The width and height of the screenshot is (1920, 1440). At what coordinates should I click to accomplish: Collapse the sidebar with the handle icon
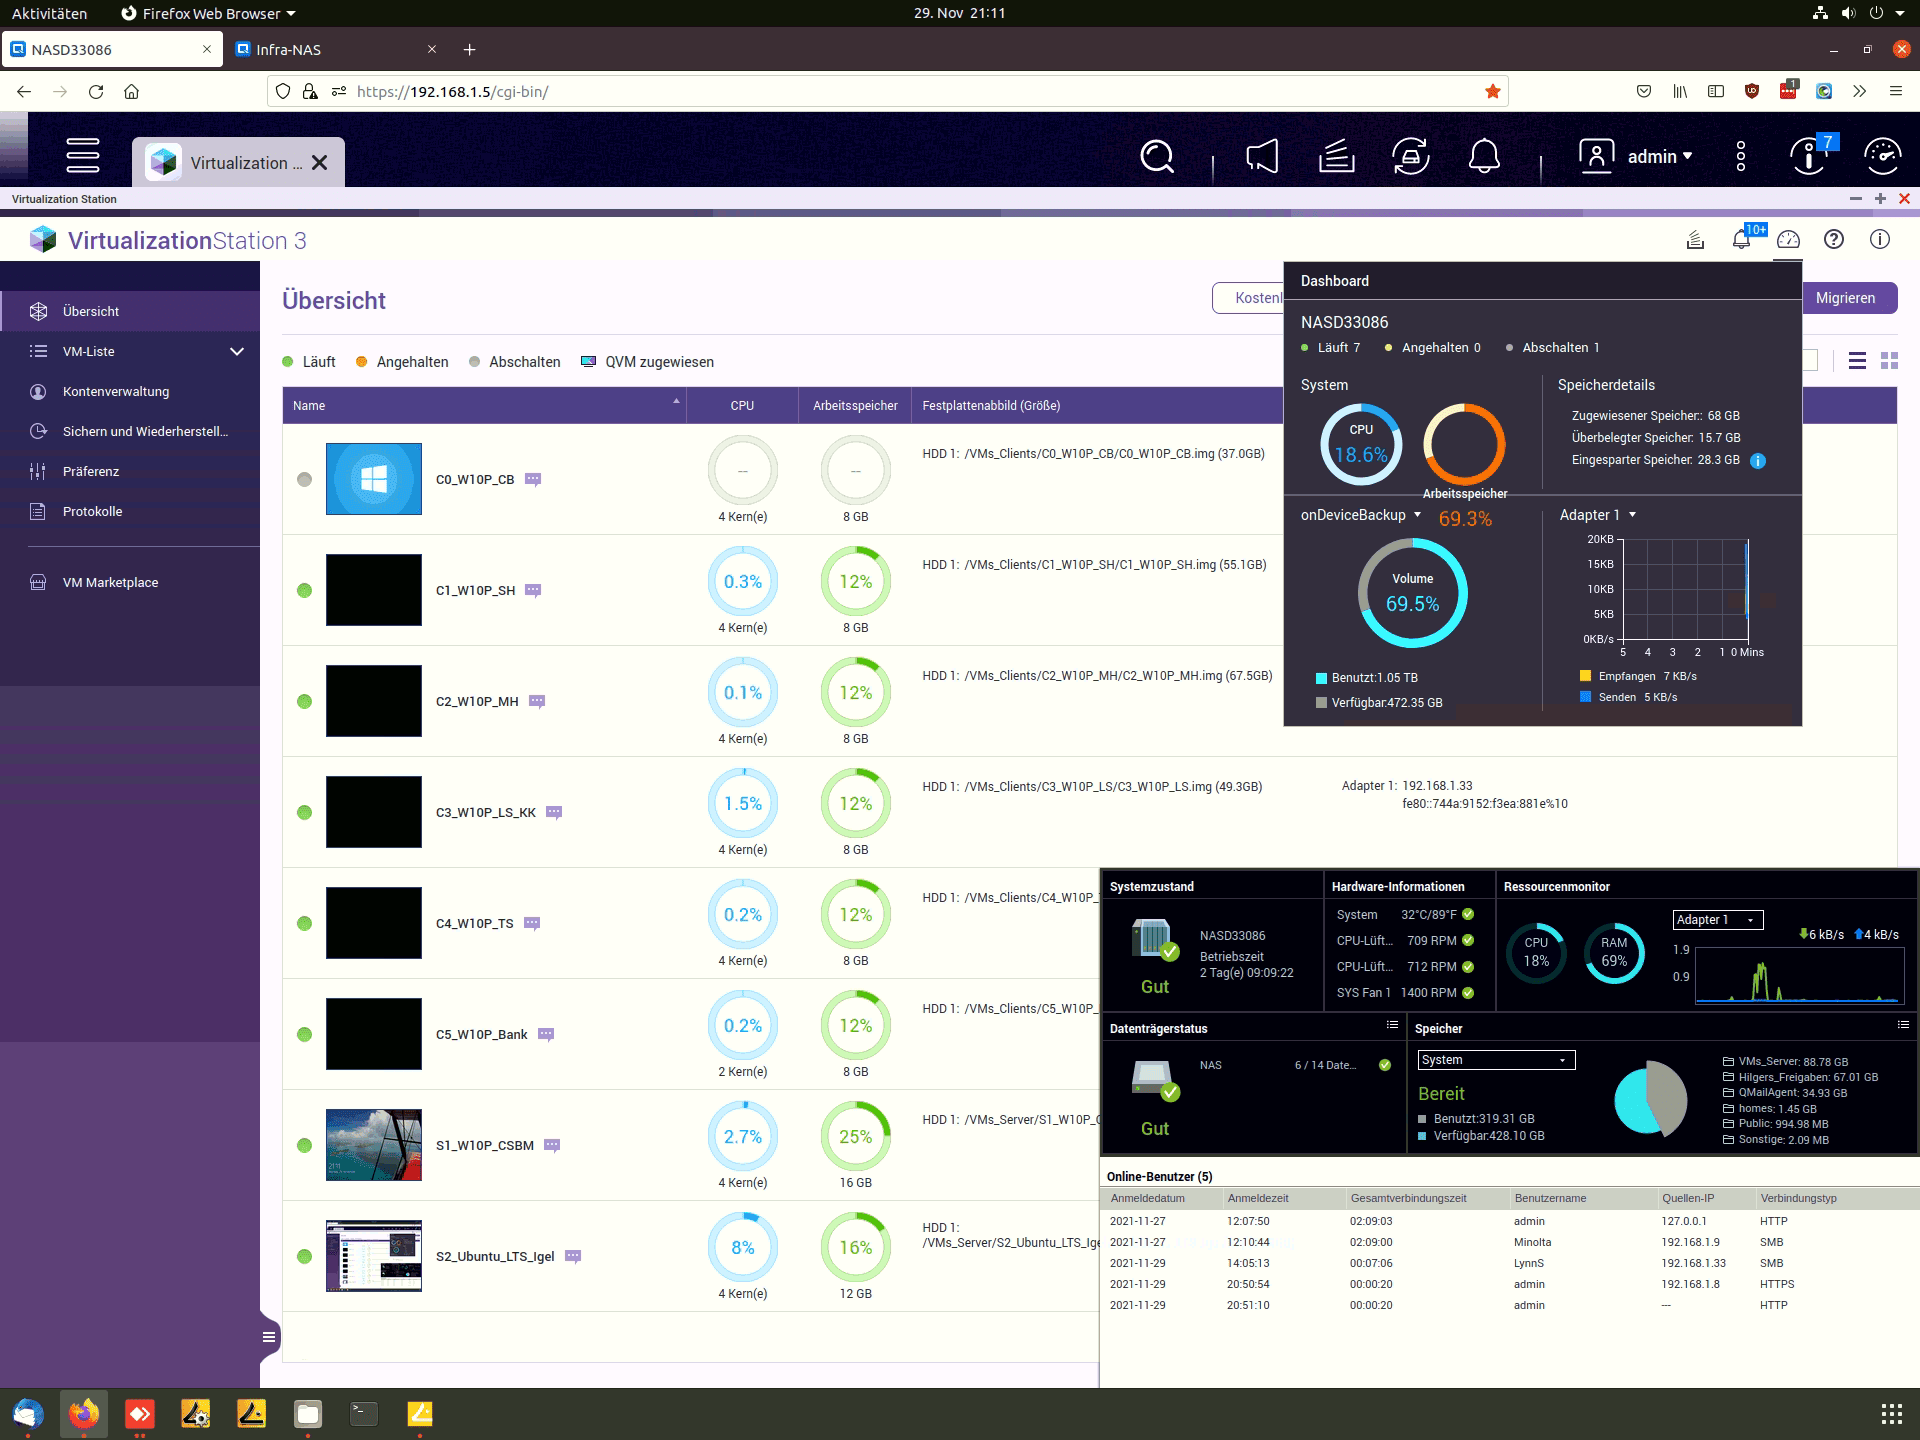click(x=269, y=1336)
